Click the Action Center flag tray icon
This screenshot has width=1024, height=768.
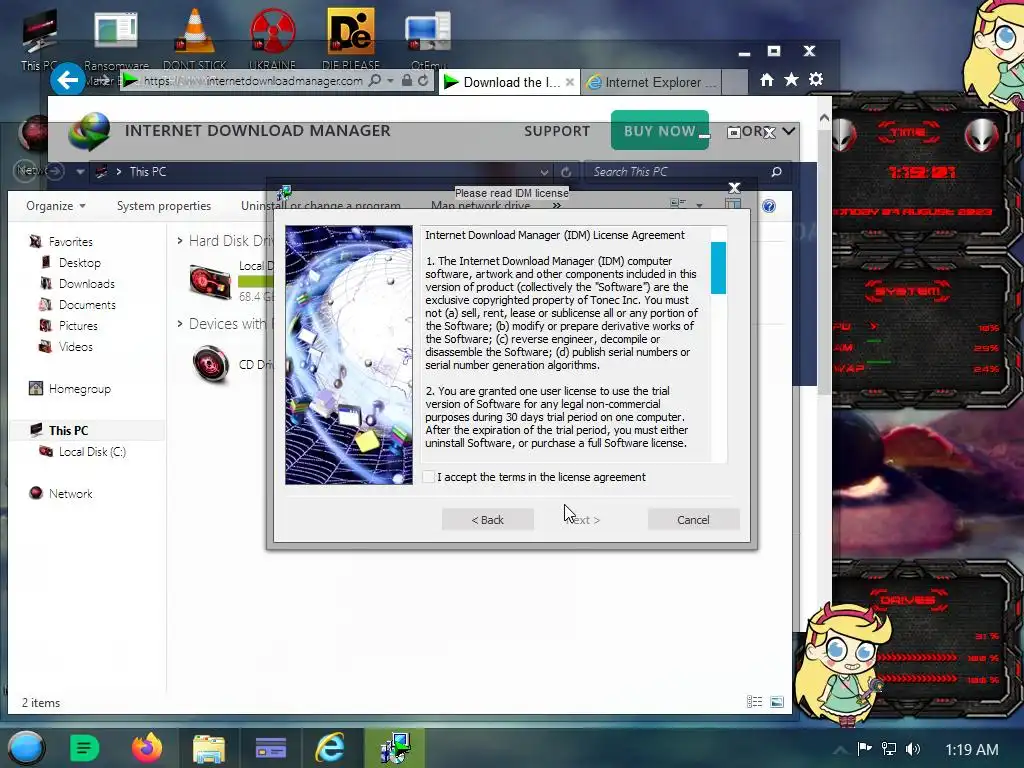[865, 749]
